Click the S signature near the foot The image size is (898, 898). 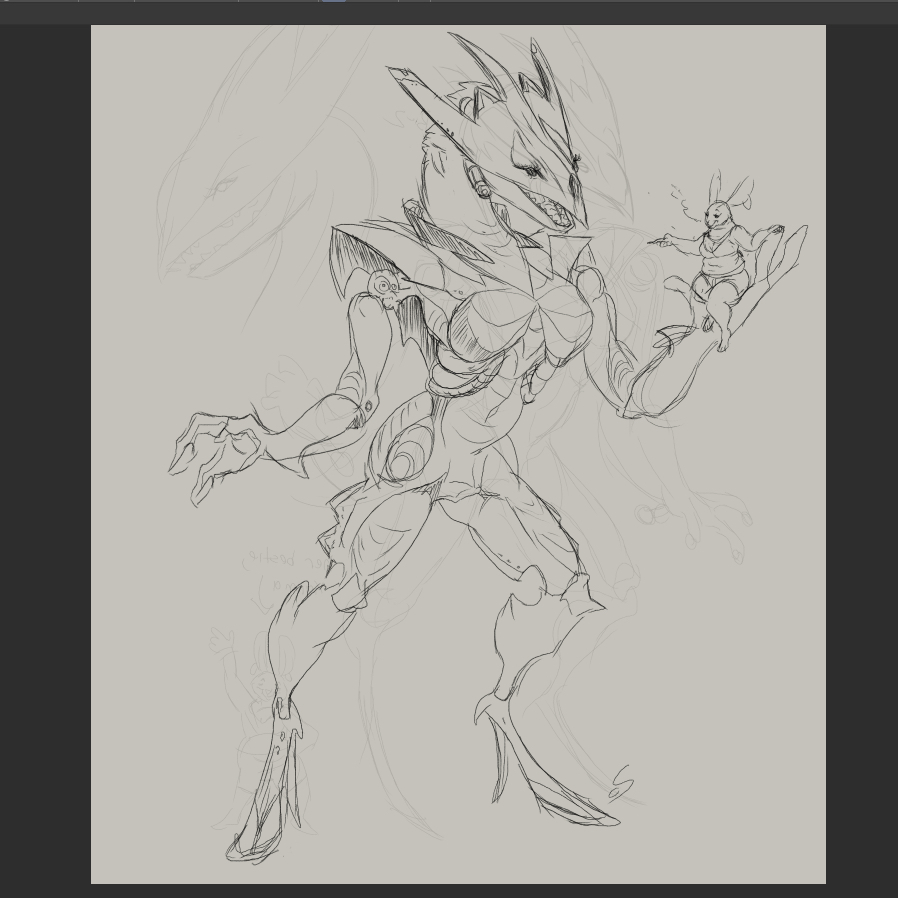[621, 782]
